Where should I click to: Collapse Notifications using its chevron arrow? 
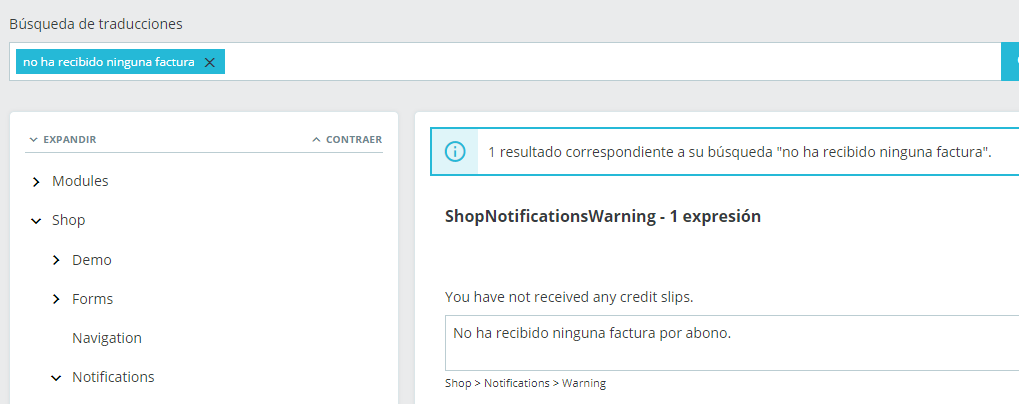56,378
